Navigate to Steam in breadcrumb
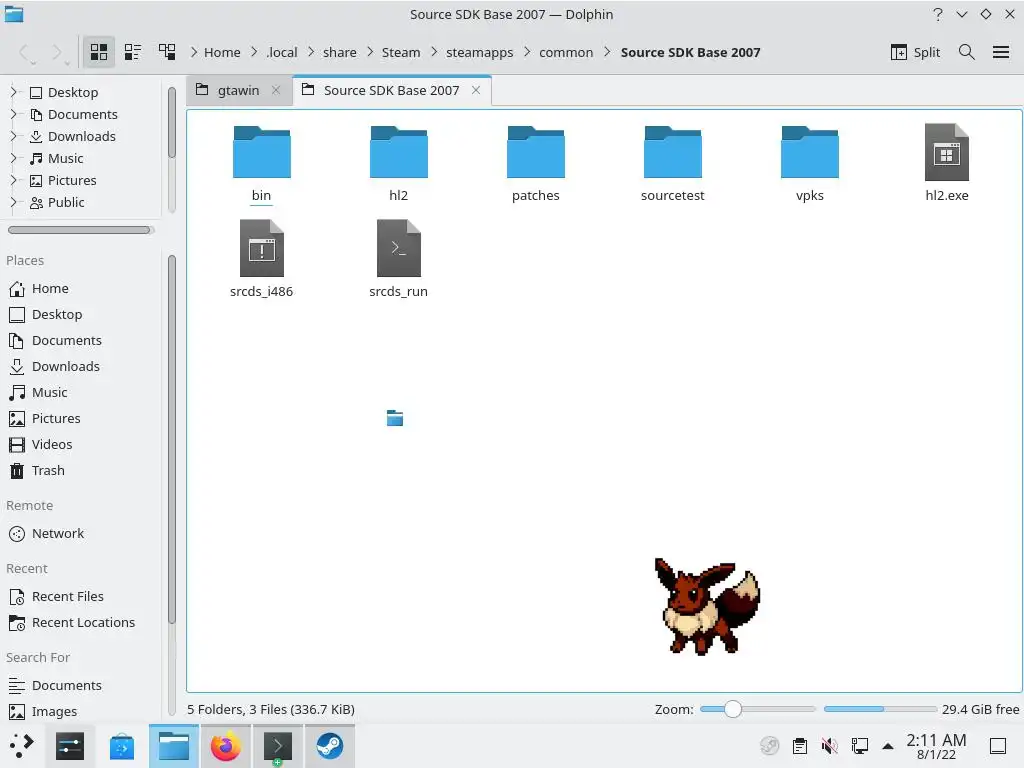The width and height of the screenshot is (1024, 768). (x=401, y=52)
